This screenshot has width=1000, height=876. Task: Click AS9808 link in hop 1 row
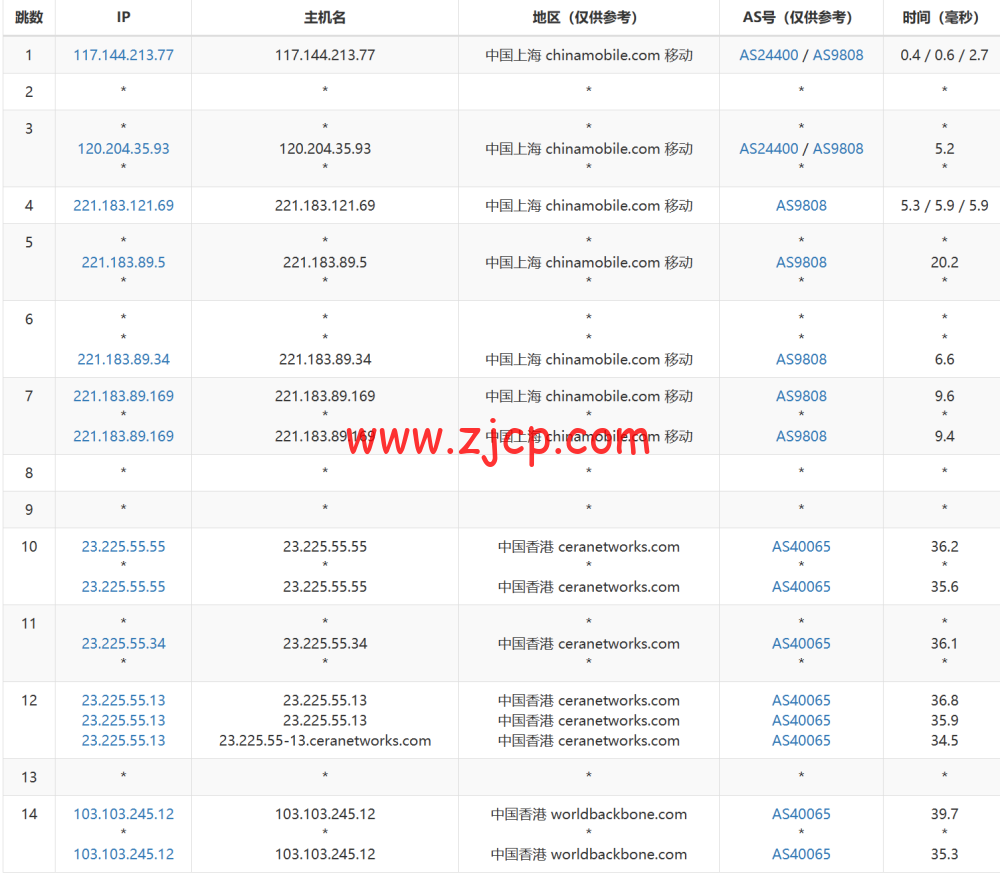coord(838,55)
